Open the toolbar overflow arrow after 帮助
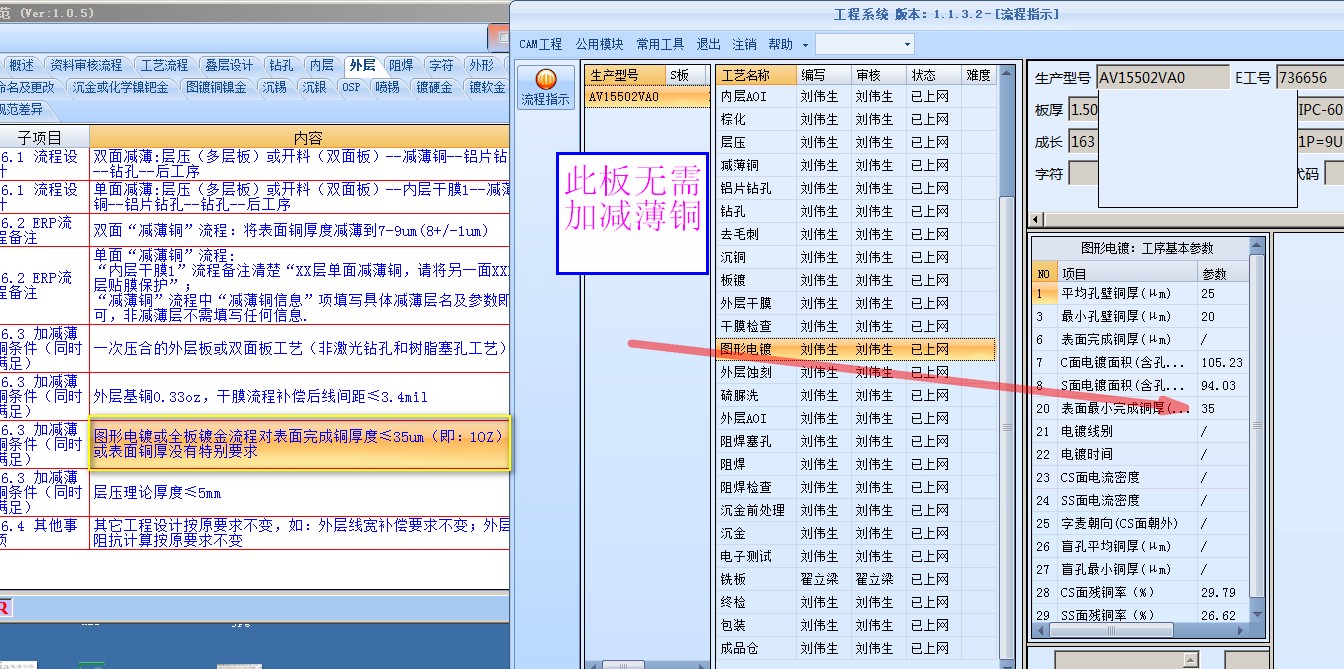Screen dimensions: 1344x669 tap(805, 45)
